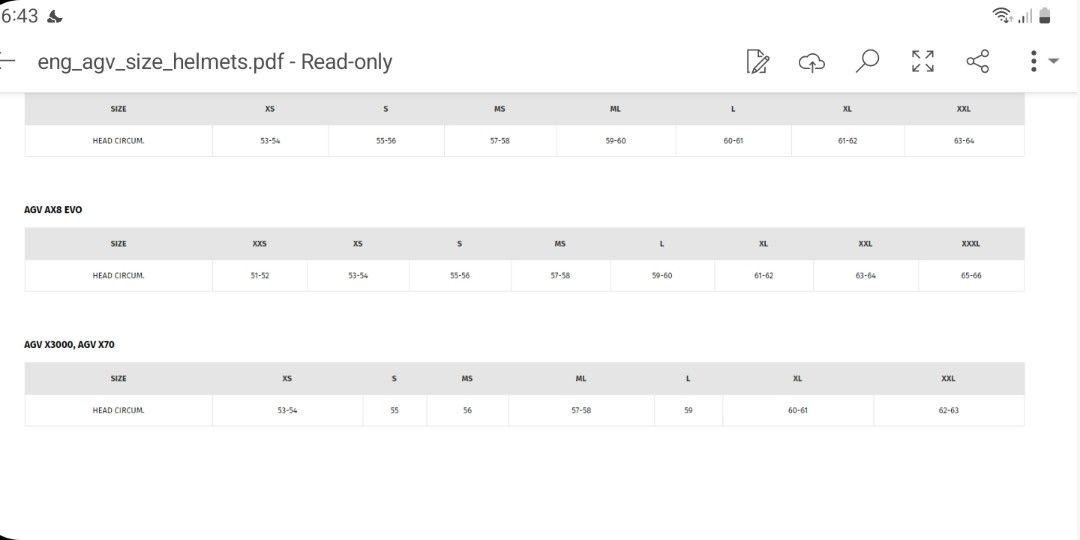Select the AGV X3000, AGV X70 heading
Viewport: 1080px width, 540px height.
coord(70,344)
